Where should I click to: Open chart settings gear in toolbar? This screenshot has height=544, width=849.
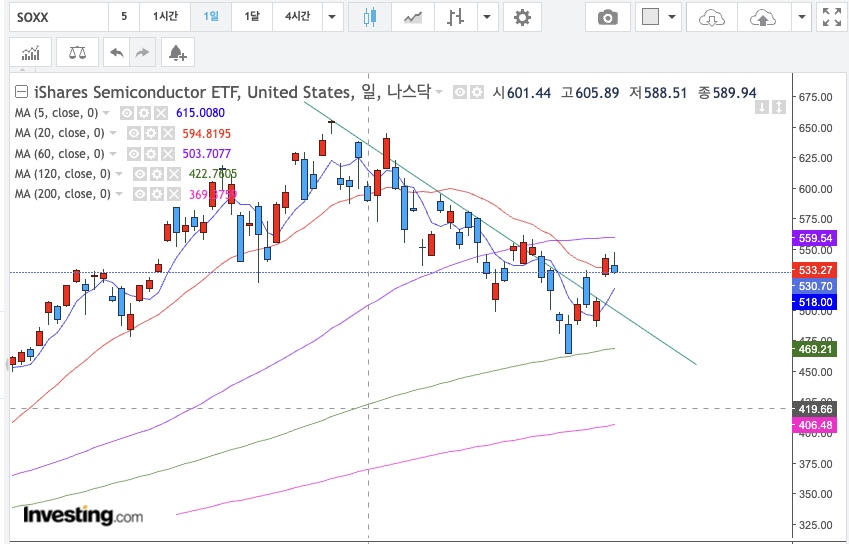click(522, 17)
